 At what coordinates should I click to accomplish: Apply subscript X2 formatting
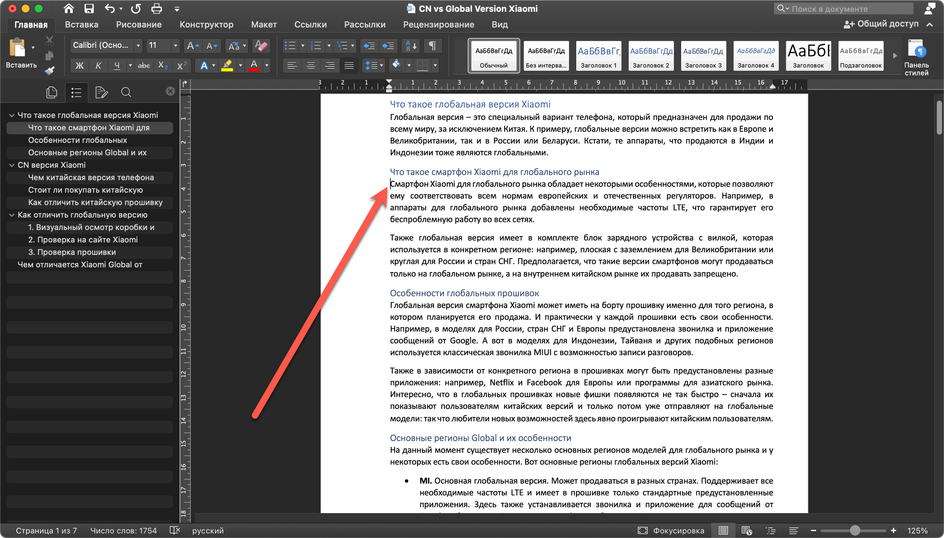[163, 66]
